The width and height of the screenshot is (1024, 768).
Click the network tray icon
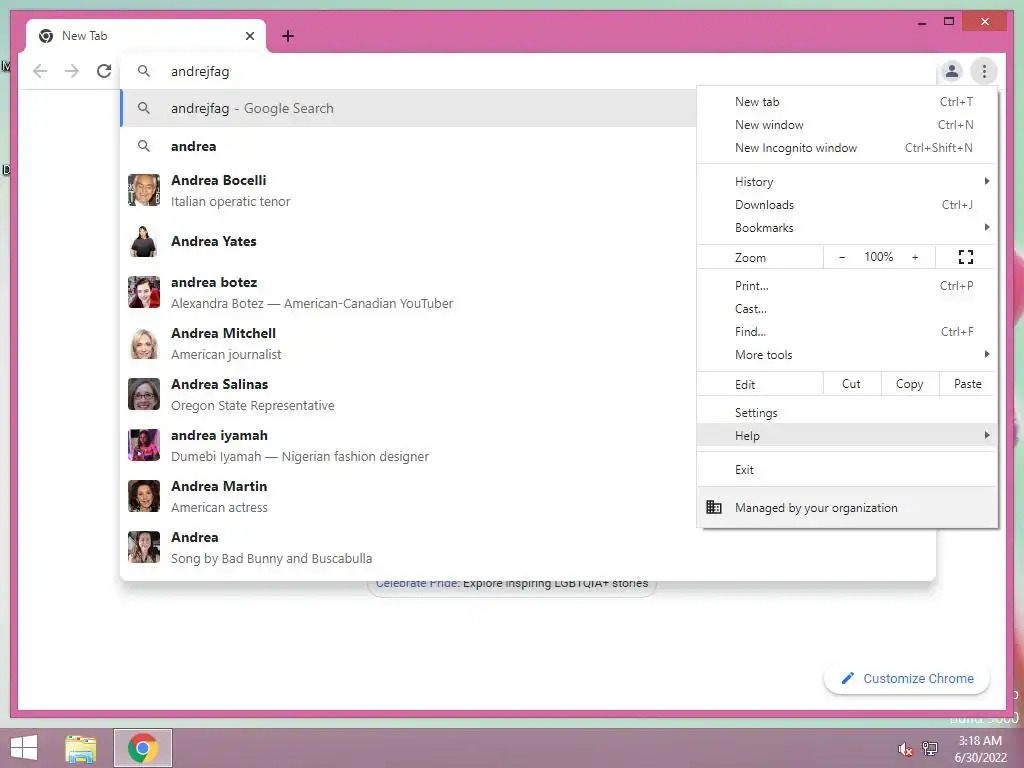tap(930, 748)
